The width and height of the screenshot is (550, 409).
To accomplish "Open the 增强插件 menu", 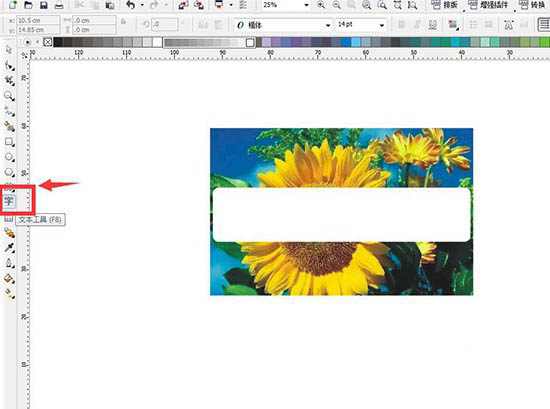I will (x=488, y=5).
